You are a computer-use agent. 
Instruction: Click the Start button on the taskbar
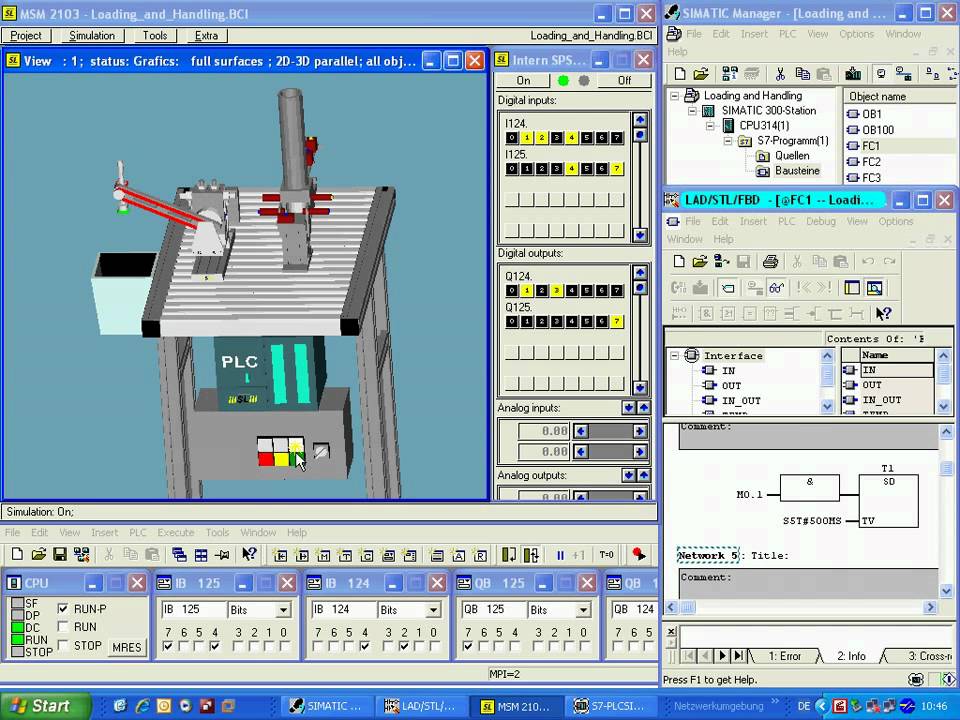pos(44,706)
